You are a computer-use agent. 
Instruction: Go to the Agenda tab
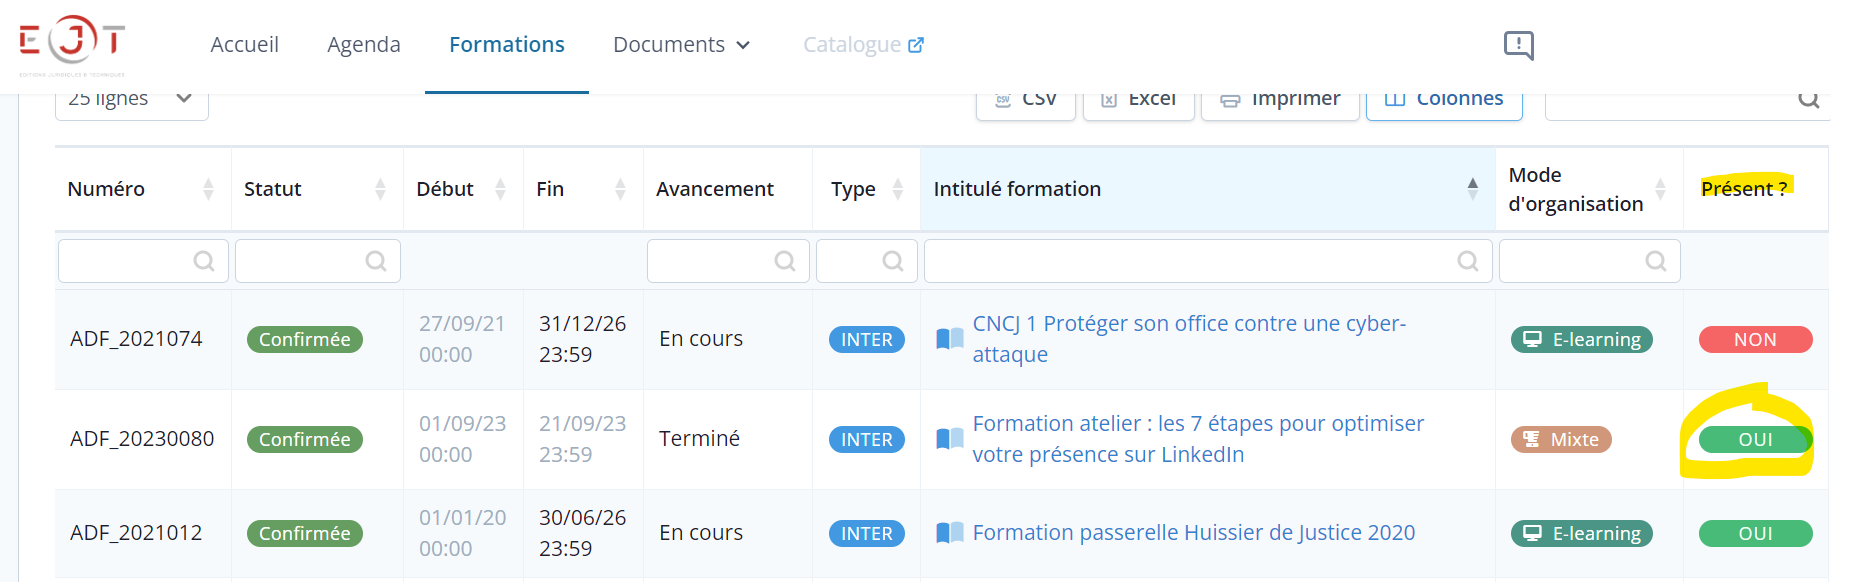click(x=364, y=45)
